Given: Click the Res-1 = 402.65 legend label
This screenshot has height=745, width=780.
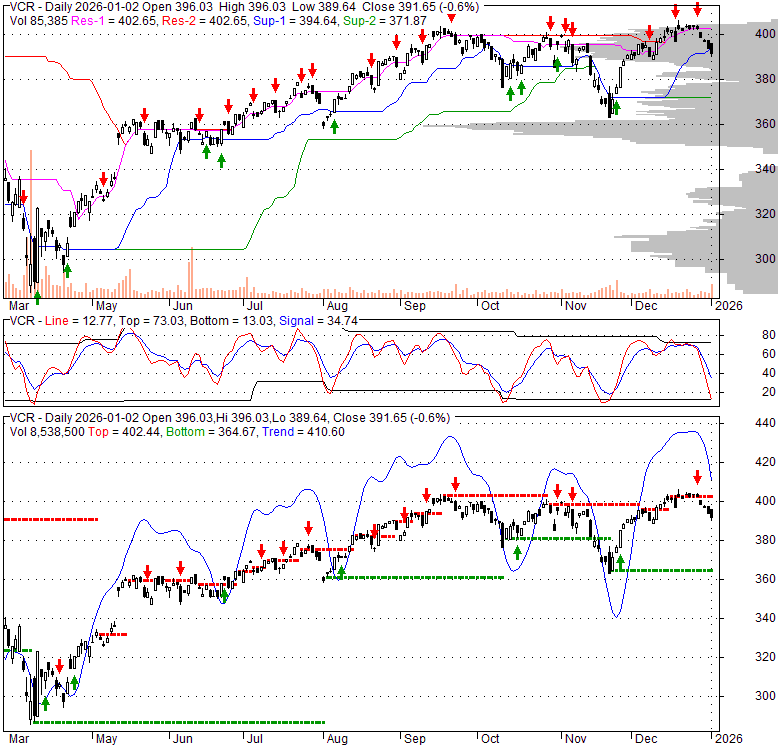Looking at the screenshot, I should pos(114,21).
